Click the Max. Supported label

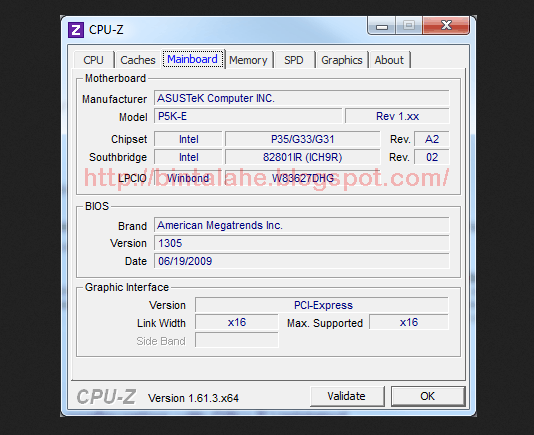click(325, 323)
